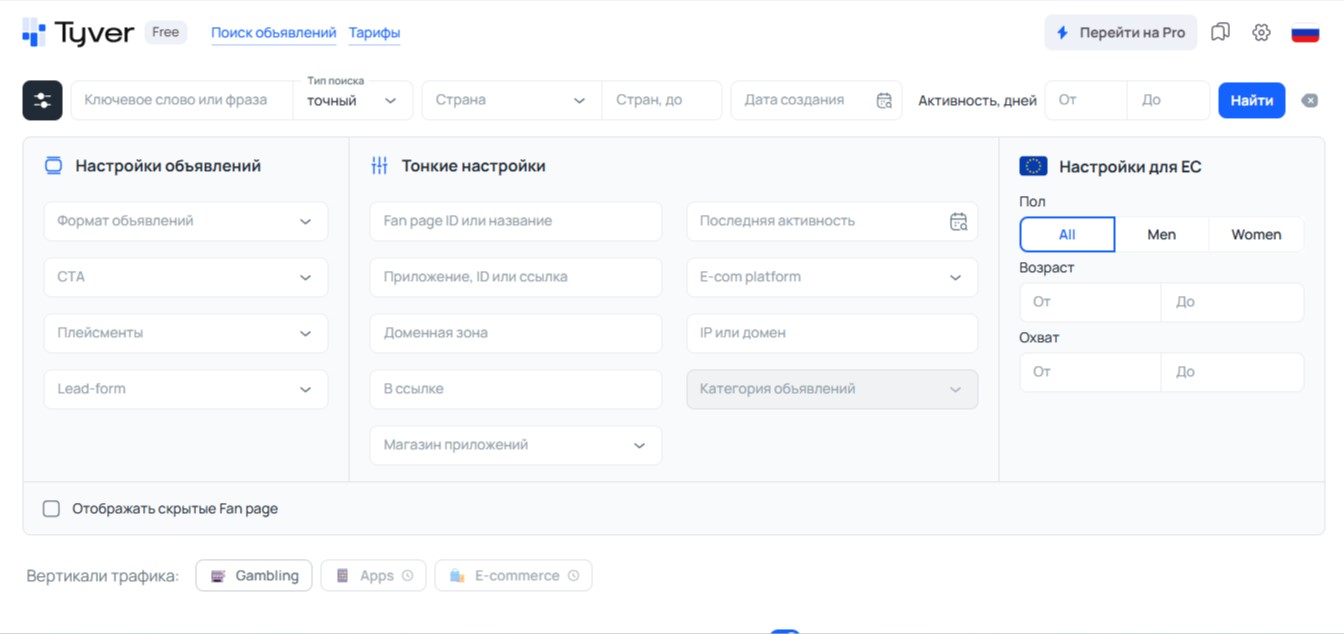Click the clear search filters X icon

1309,100
